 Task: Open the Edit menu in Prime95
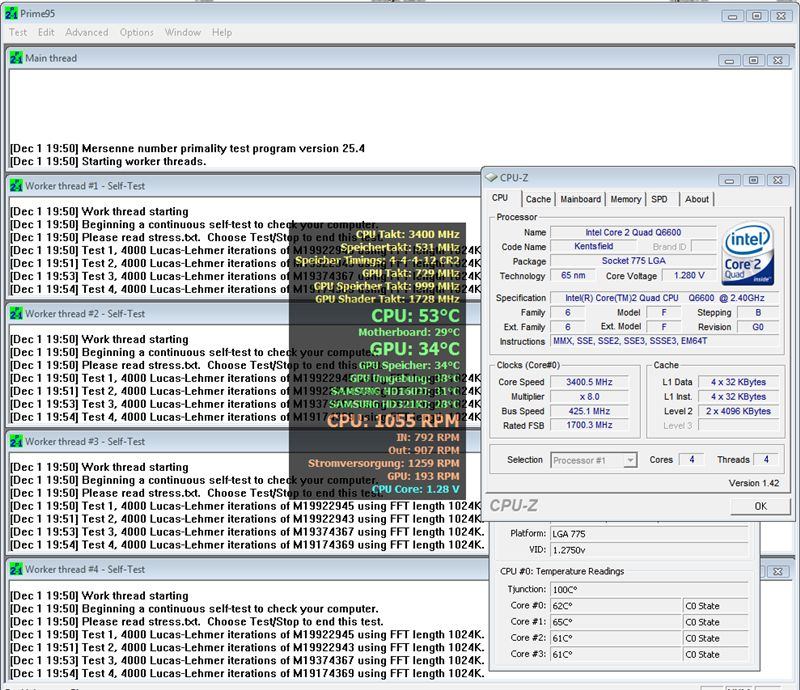pyautogui.click(x=46, y=32)
